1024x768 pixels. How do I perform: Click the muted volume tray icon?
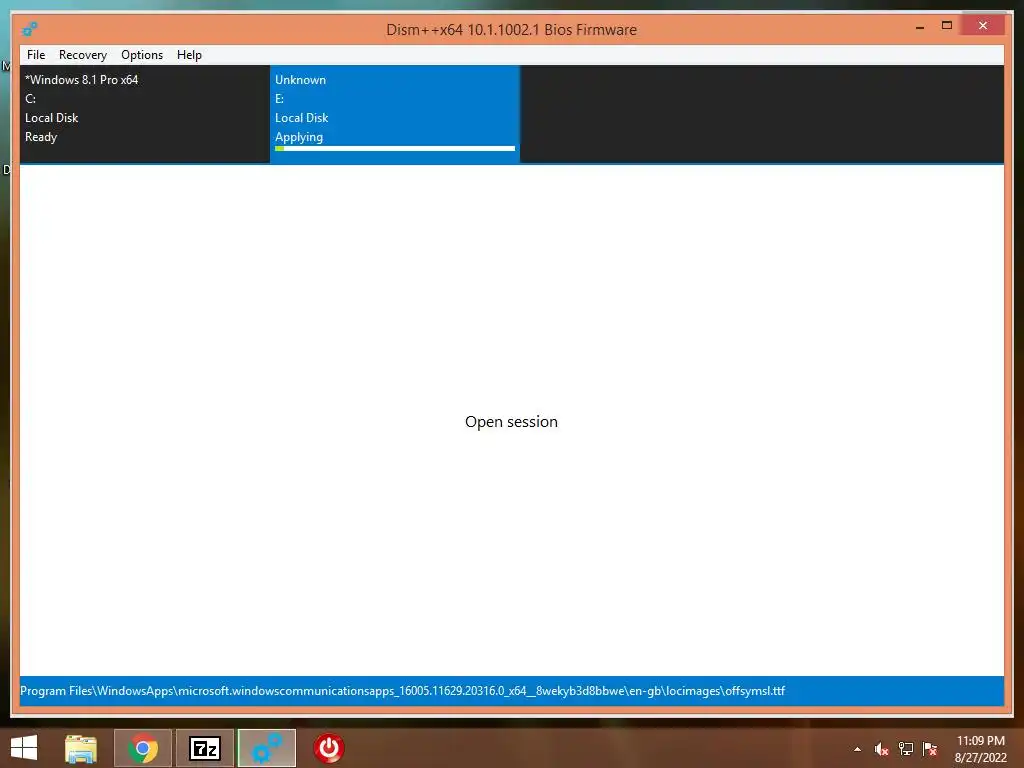click(x=882, y=749)
